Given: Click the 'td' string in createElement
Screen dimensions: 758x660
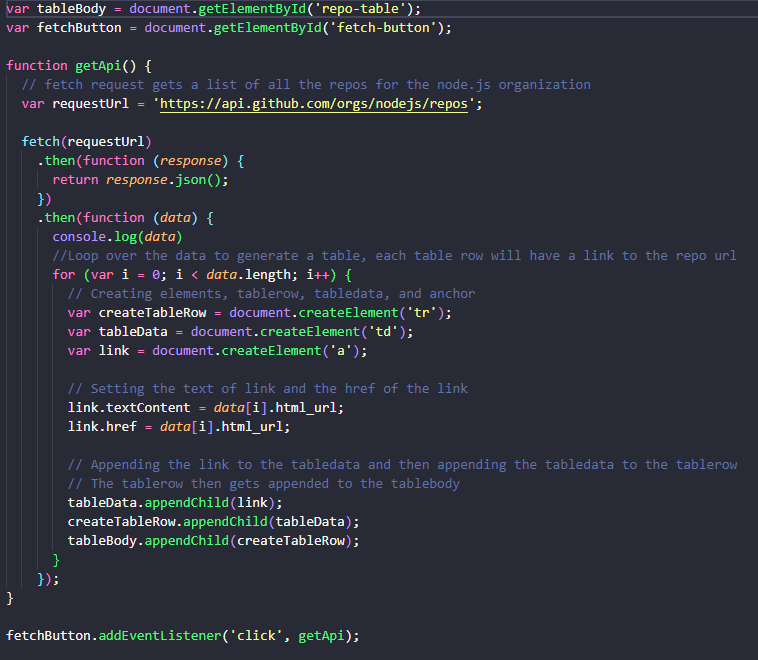Looking at the screenshot, I should tap(383, 332).
